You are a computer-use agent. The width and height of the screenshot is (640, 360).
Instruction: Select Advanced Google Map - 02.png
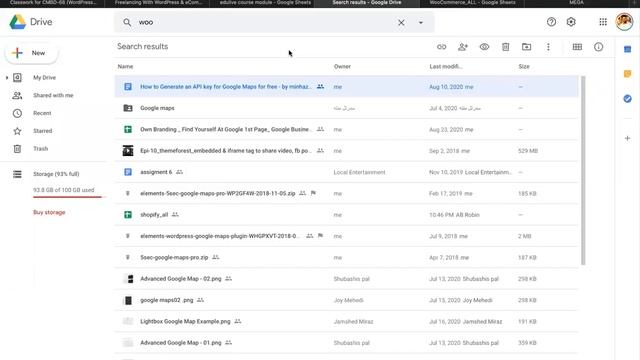(x=347, y=279)
